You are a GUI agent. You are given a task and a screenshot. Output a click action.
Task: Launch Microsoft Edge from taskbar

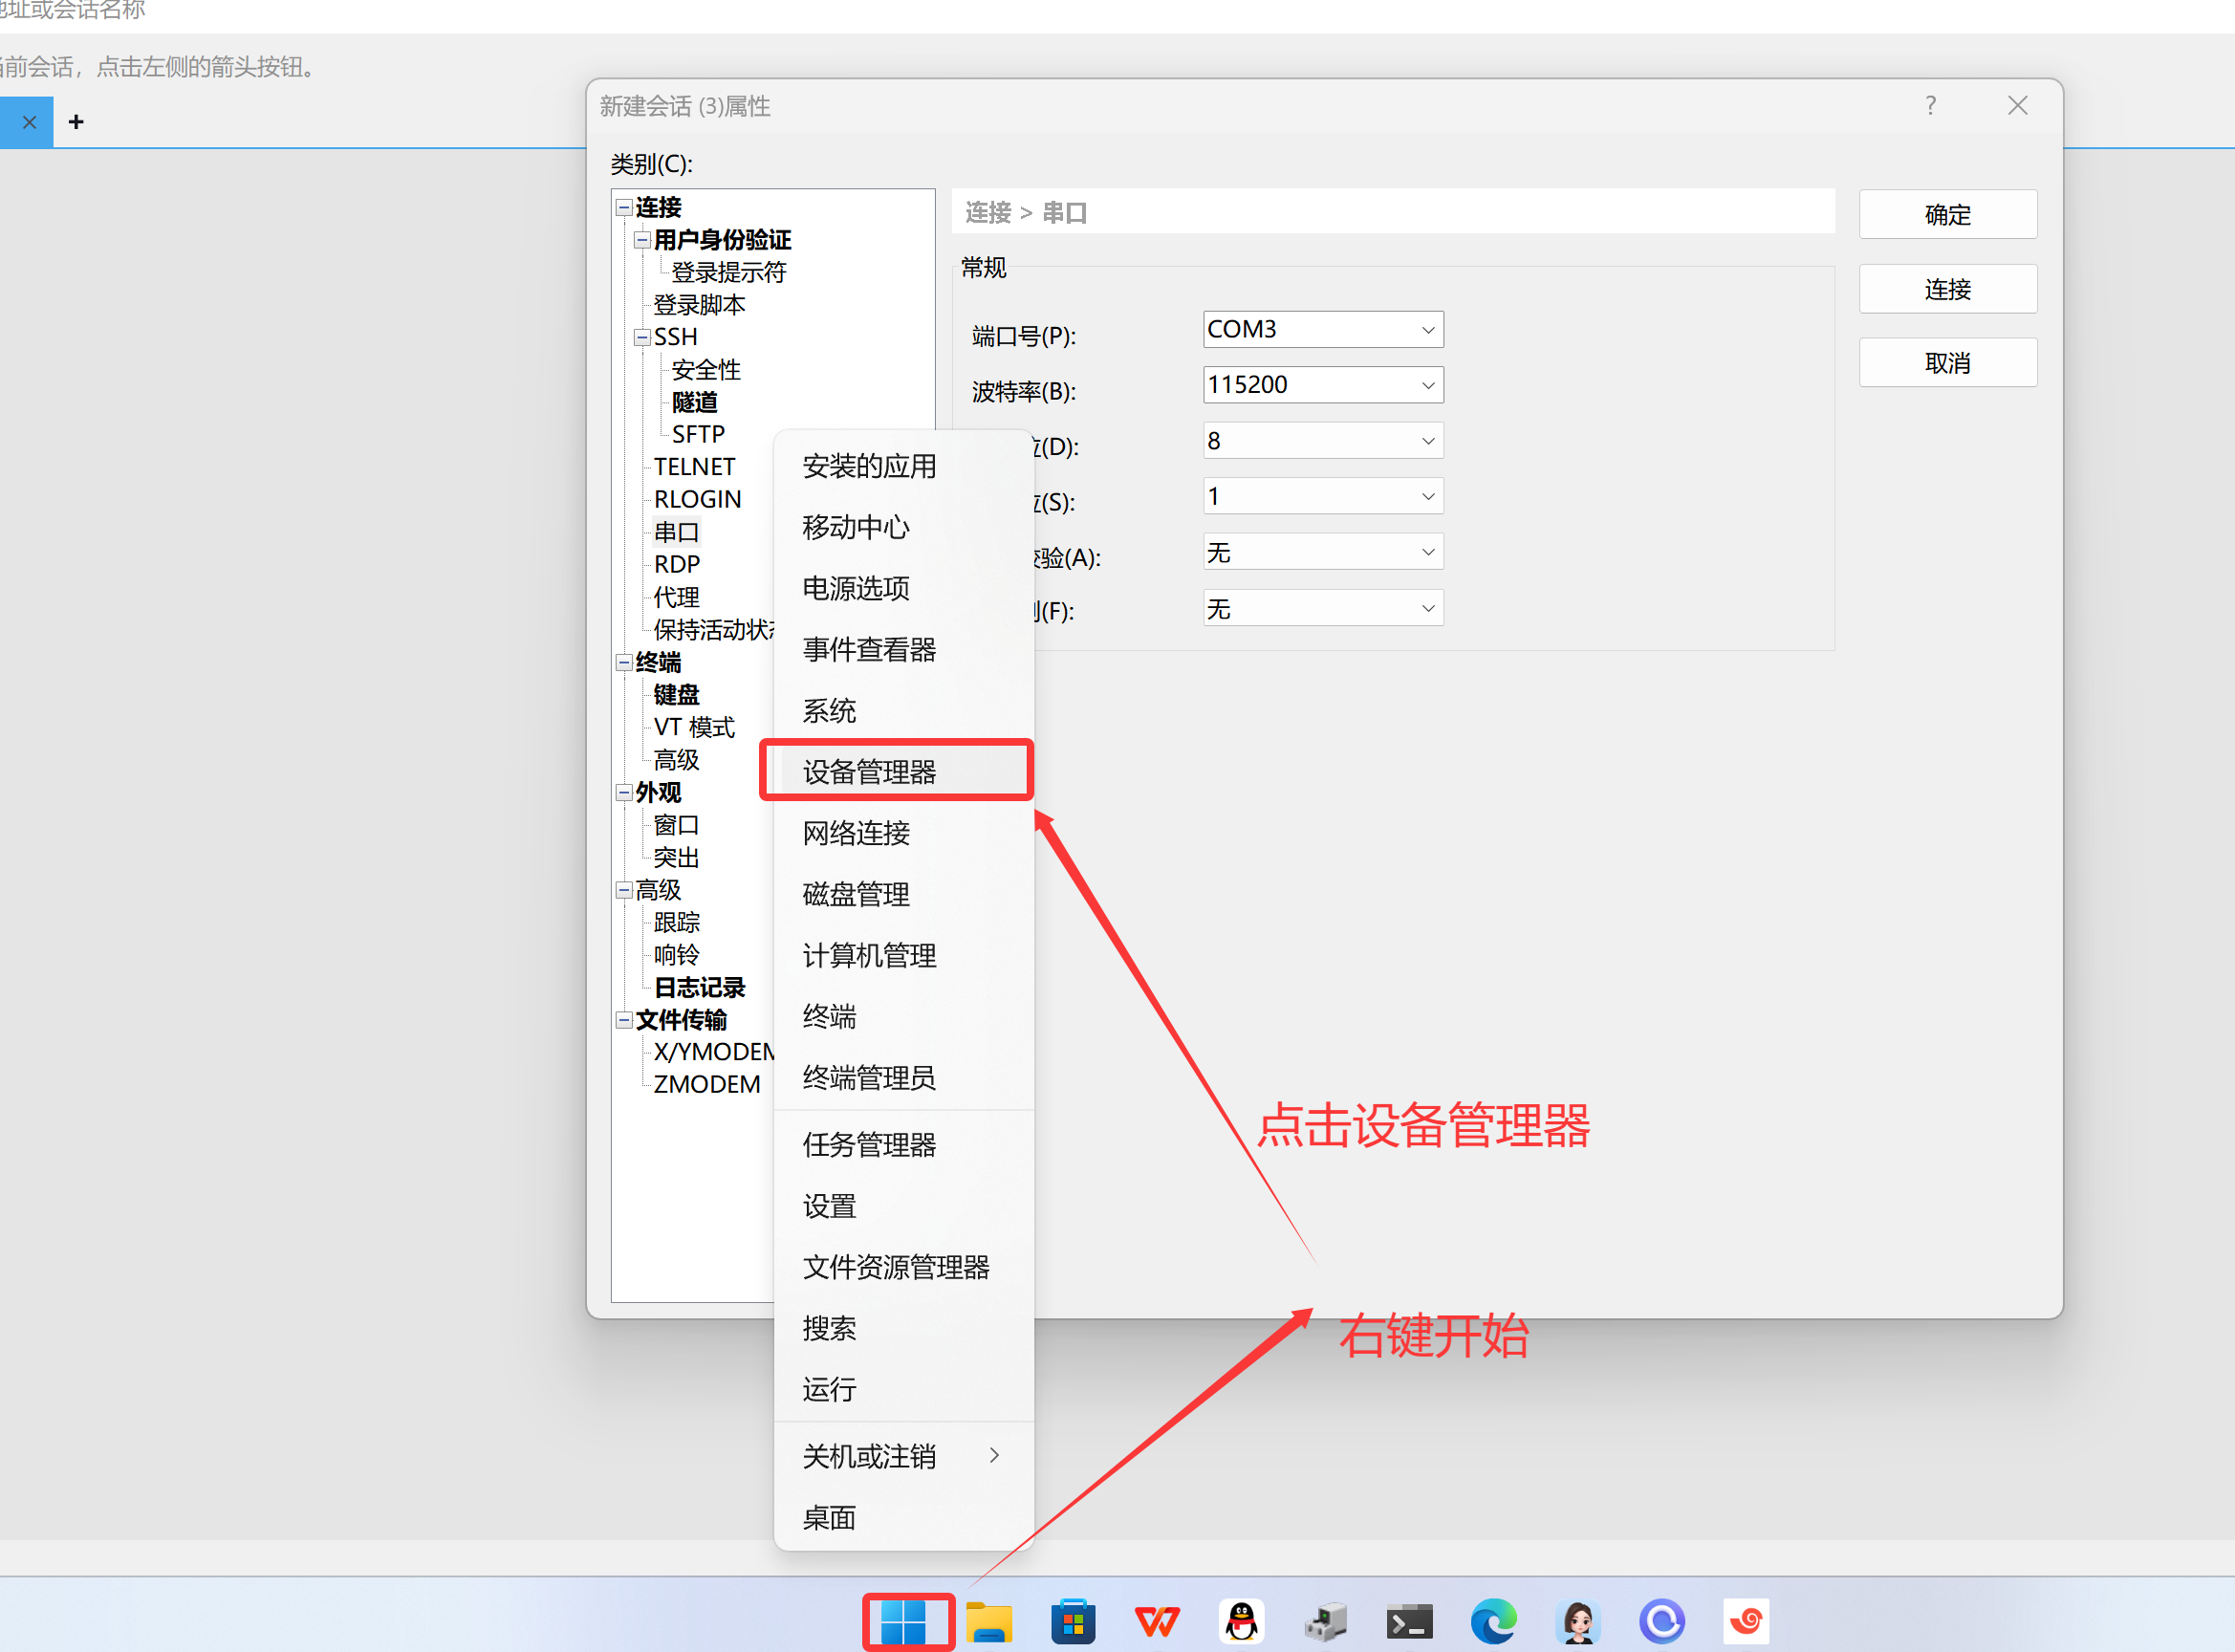click(1493, 1621)
